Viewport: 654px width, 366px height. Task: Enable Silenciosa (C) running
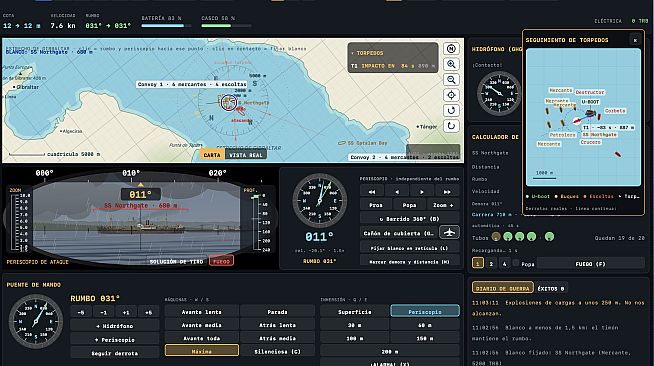coord(277,351)
